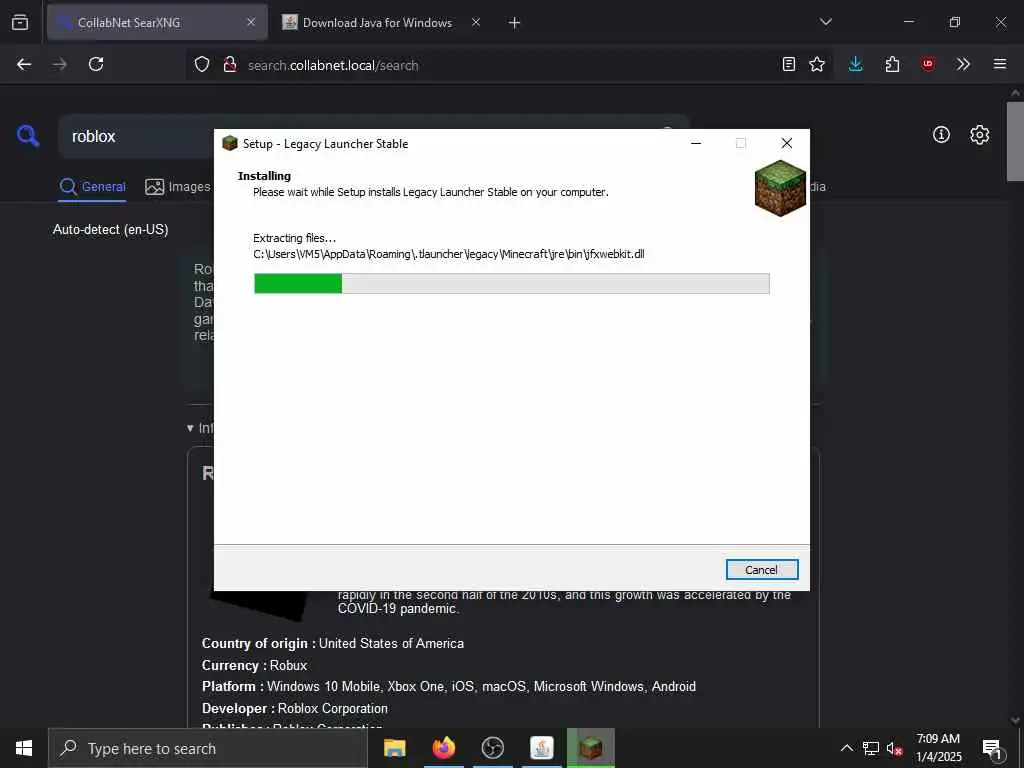Go back to the previous page
Viewport: 1024px width, 768px height.
coord(24,64)
